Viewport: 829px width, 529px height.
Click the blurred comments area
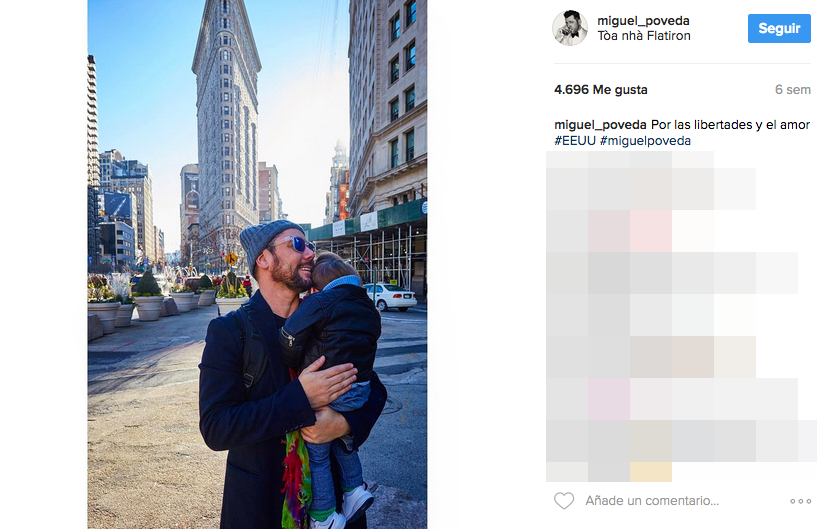[681, 316]
